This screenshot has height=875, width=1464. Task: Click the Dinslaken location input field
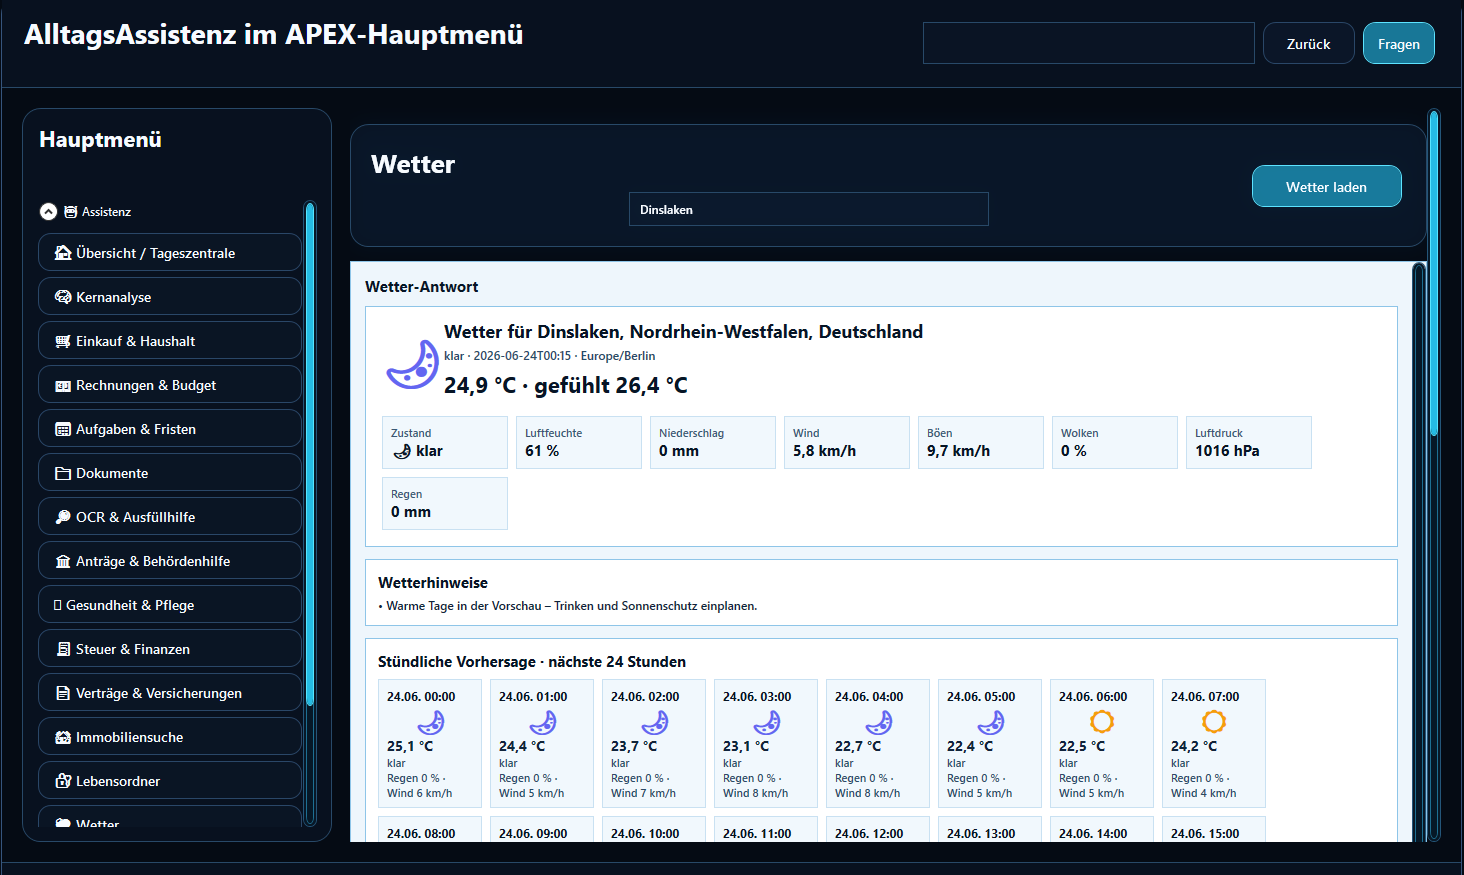(x=808, y=210)
